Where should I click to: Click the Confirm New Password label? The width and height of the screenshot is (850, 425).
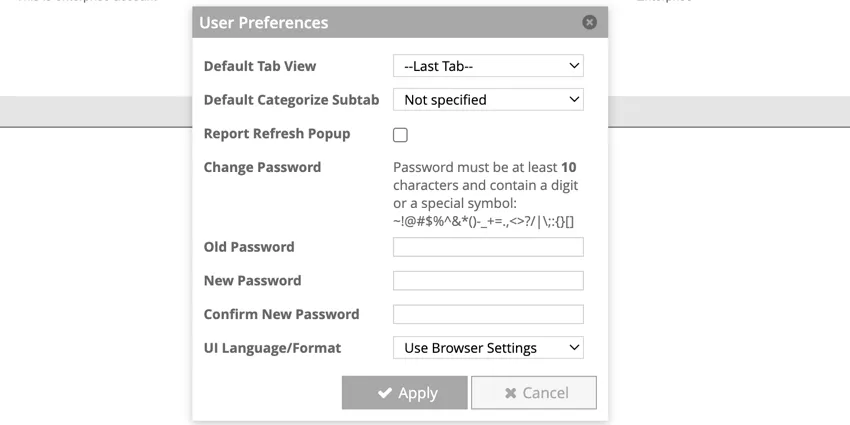(x=281, y=314)
